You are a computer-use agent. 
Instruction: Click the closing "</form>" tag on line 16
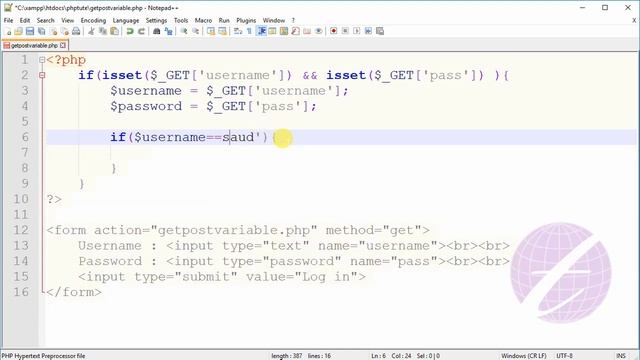(74, 292)
